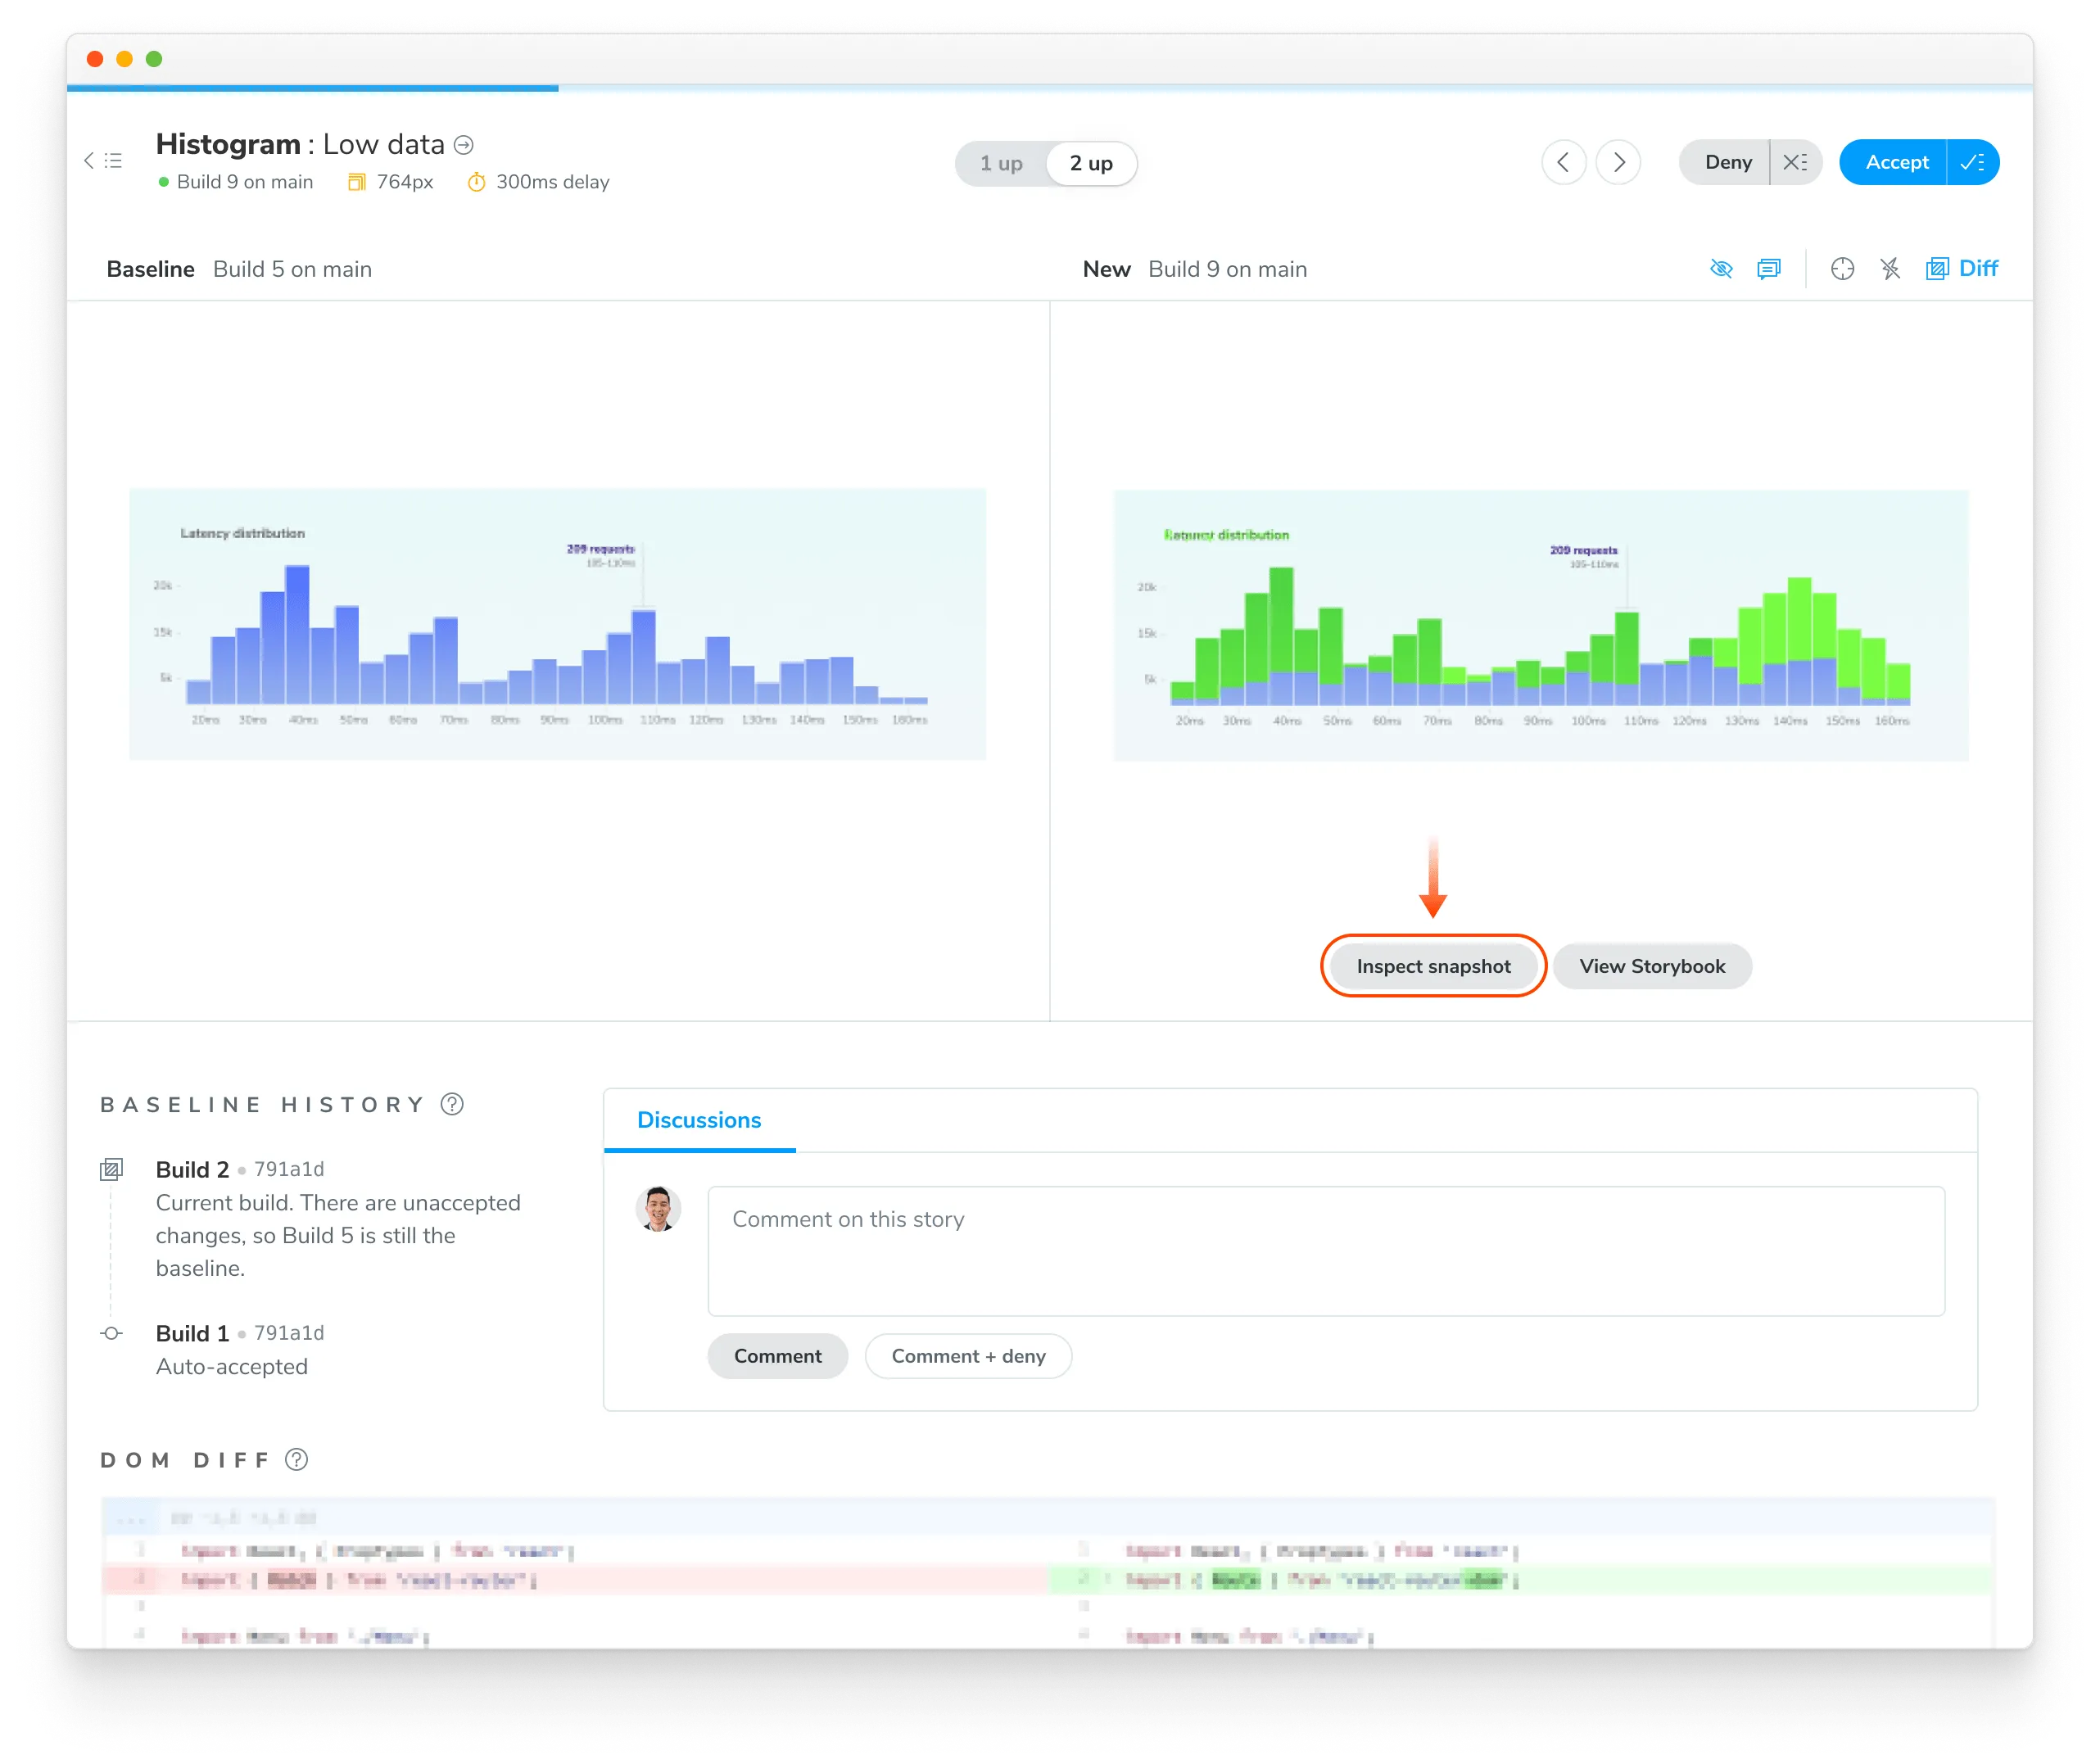2100x1764 pixels.
Task: Switch to 1 up view
Action: pyautogui.click(x=1001, y=163)
